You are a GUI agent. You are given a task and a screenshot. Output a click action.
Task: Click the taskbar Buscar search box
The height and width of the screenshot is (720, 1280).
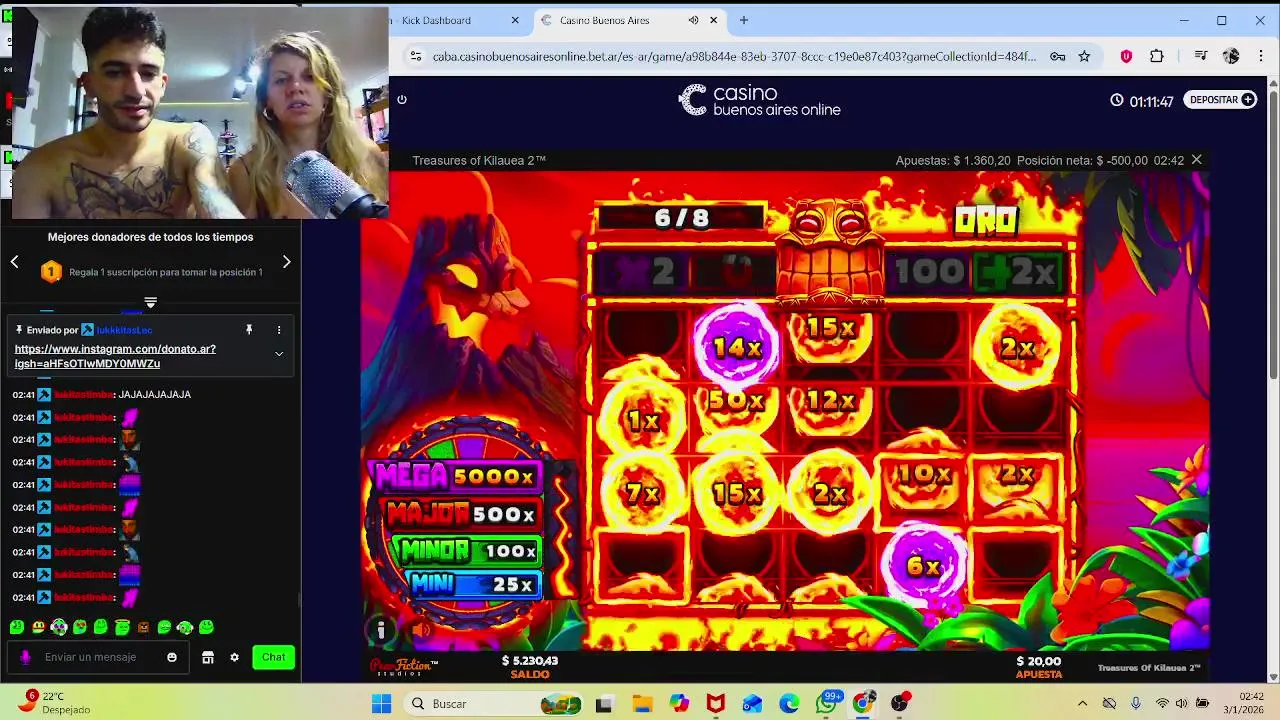click(494, 704)
